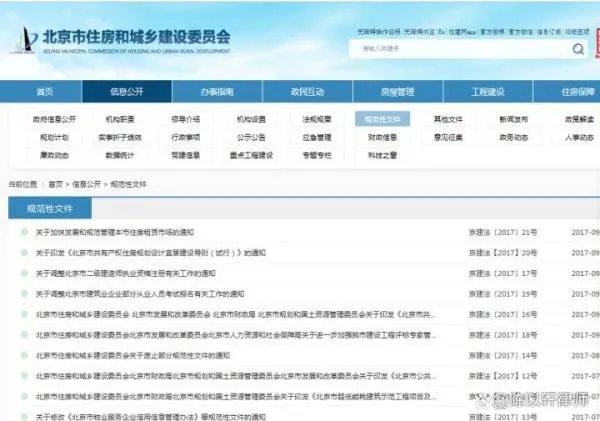
Task: Select the 行政事项 submenu item
Action: (x=186, y=137)
